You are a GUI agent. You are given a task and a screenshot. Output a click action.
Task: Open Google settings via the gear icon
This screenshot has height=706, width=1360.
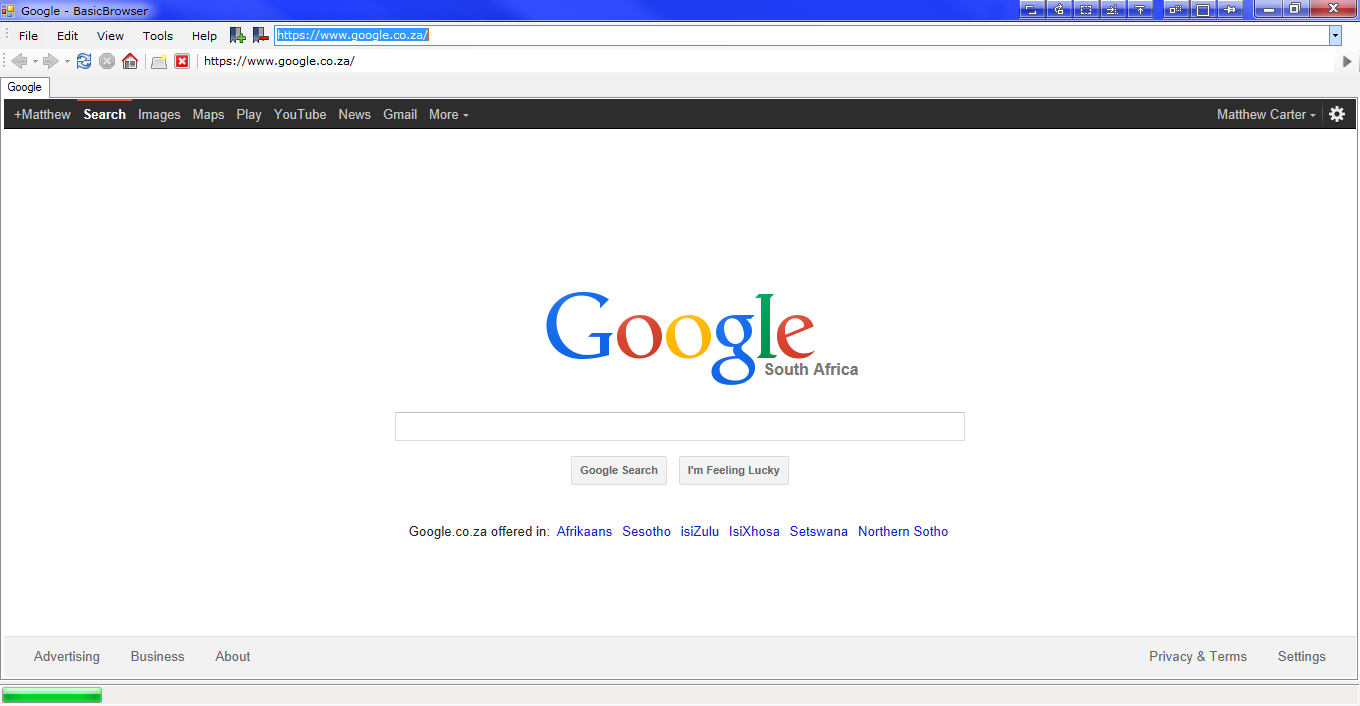point(1337,114)
